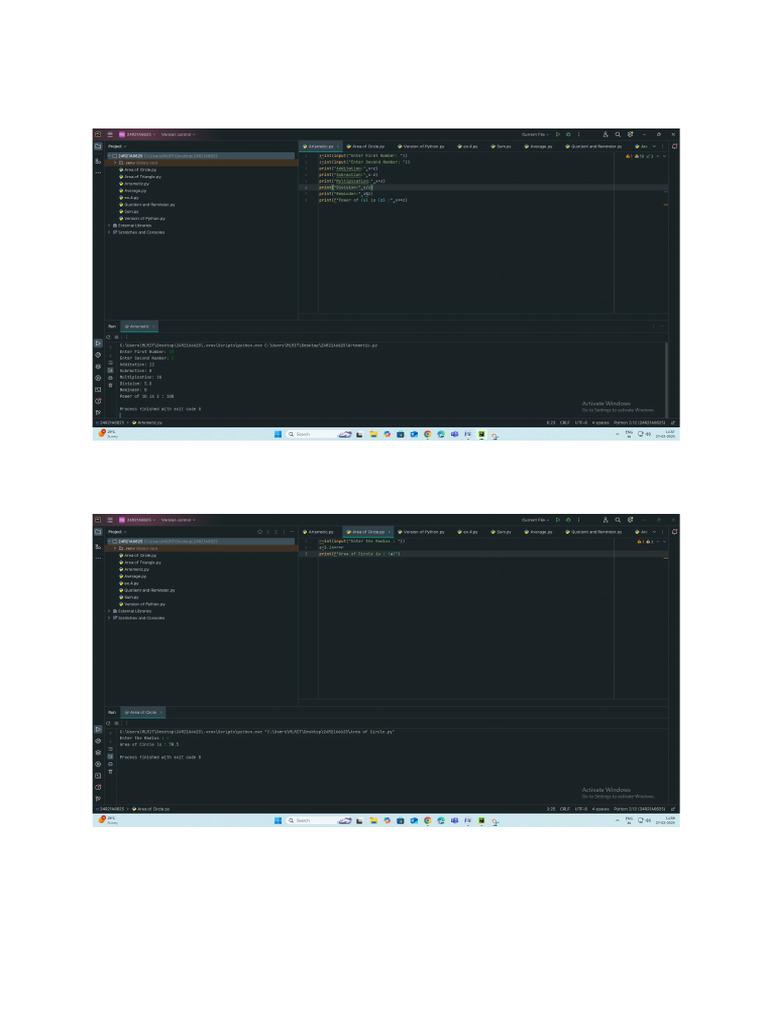
Task: Open Average.py in bottom project tree
Action: coord(133,576)
